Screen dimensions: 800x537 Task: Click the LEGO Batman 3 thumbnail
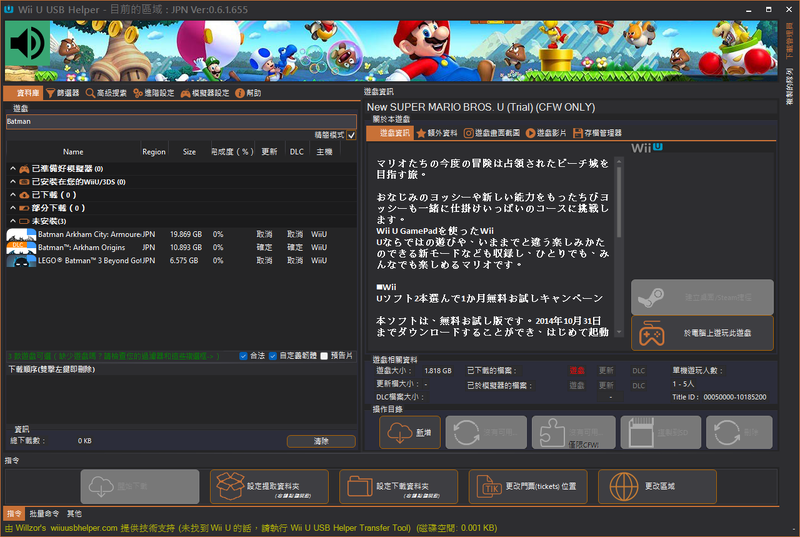21,261
